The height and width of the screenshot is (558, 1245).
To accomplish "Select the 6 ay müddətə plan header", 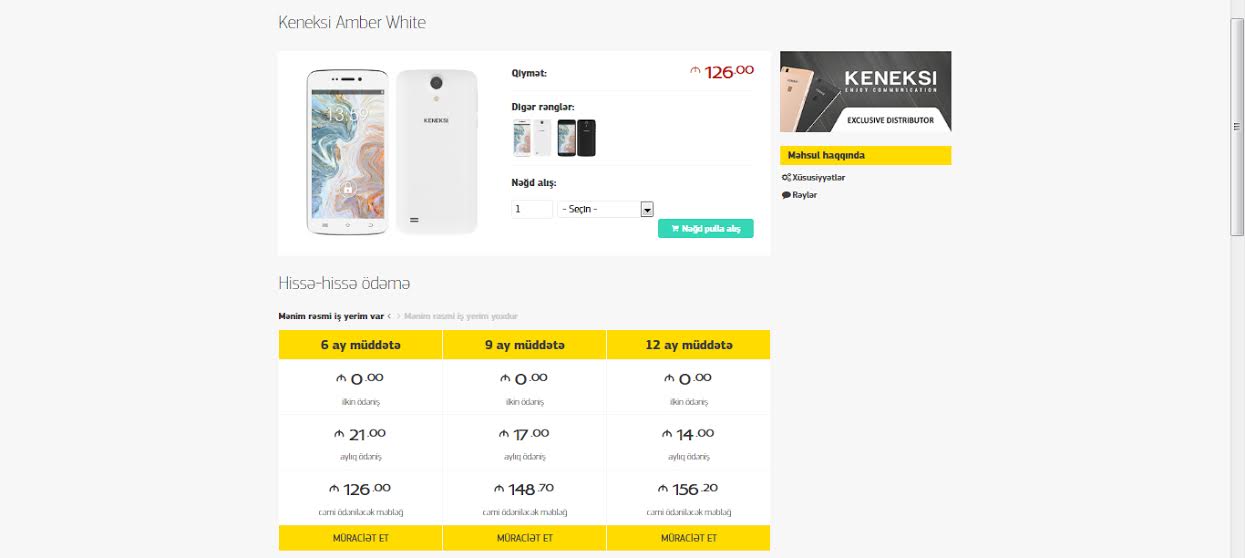I will (x=360, y=345).
